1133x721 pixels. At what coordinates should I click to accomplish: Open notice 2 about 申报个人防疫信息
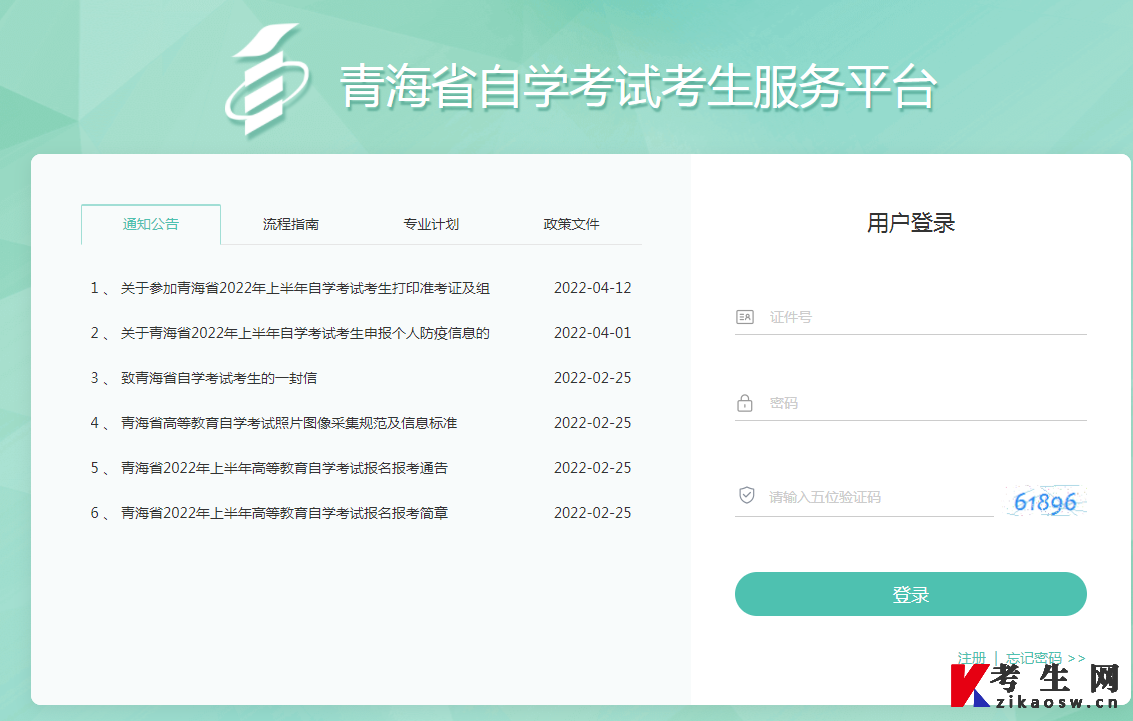tap(305, 333)
